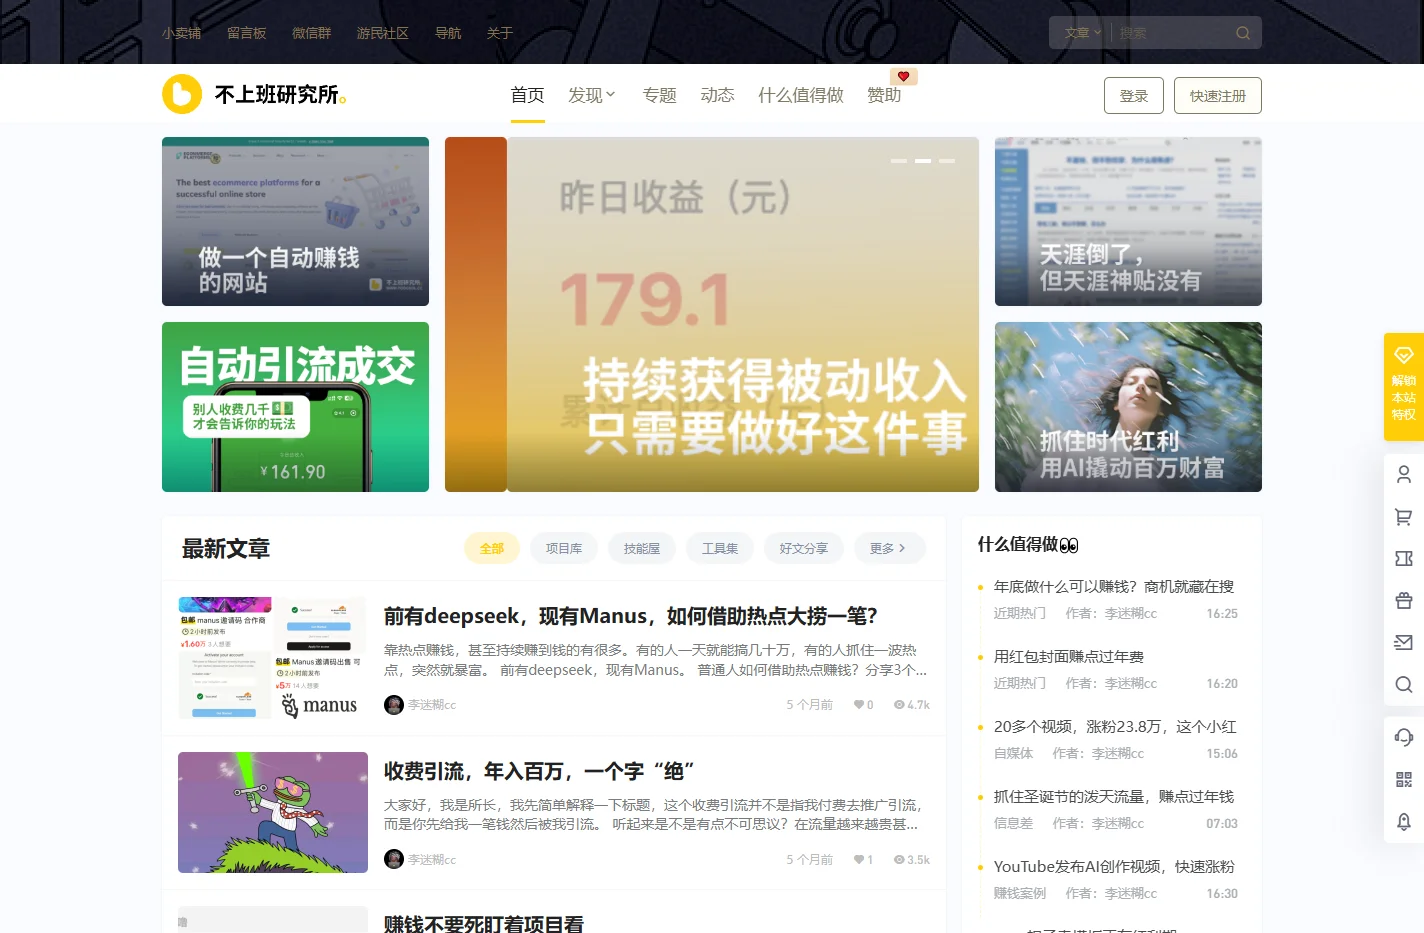Open the 微信群 top link
The image size is (1424, 933).
pos(312,33)
